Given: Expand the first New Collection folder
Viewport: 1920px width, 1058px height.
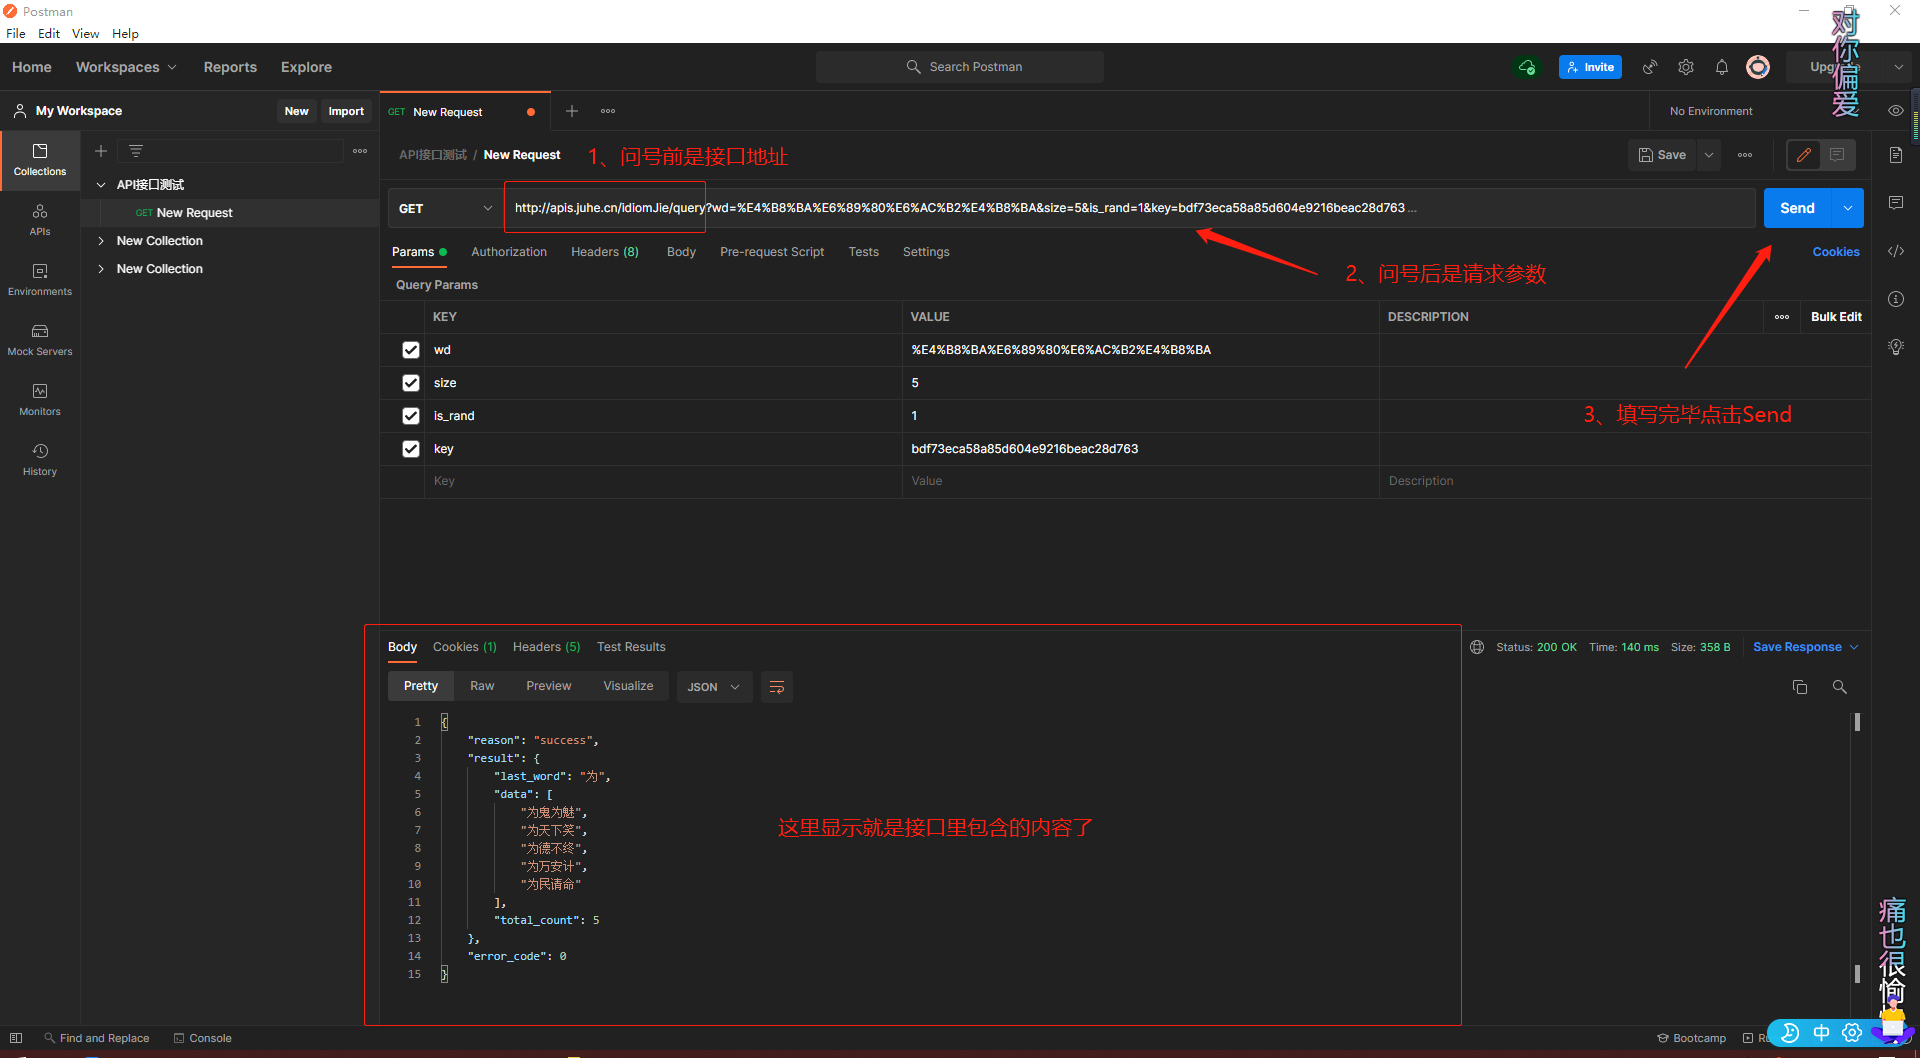Looking at the screenshot, I should coord(101,241).
